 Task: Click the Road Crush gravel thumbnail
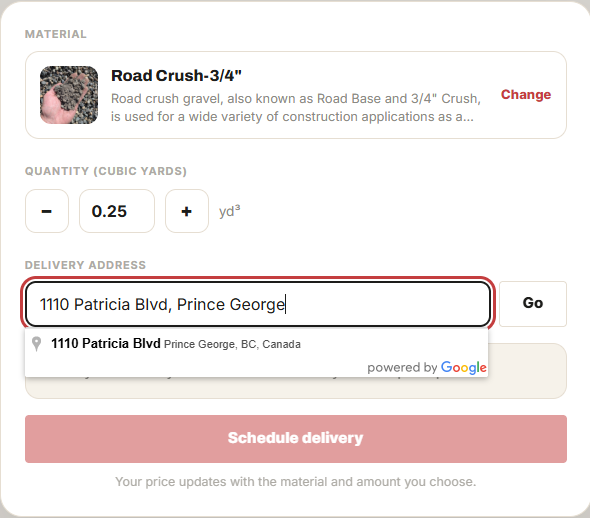coord(69,95)
